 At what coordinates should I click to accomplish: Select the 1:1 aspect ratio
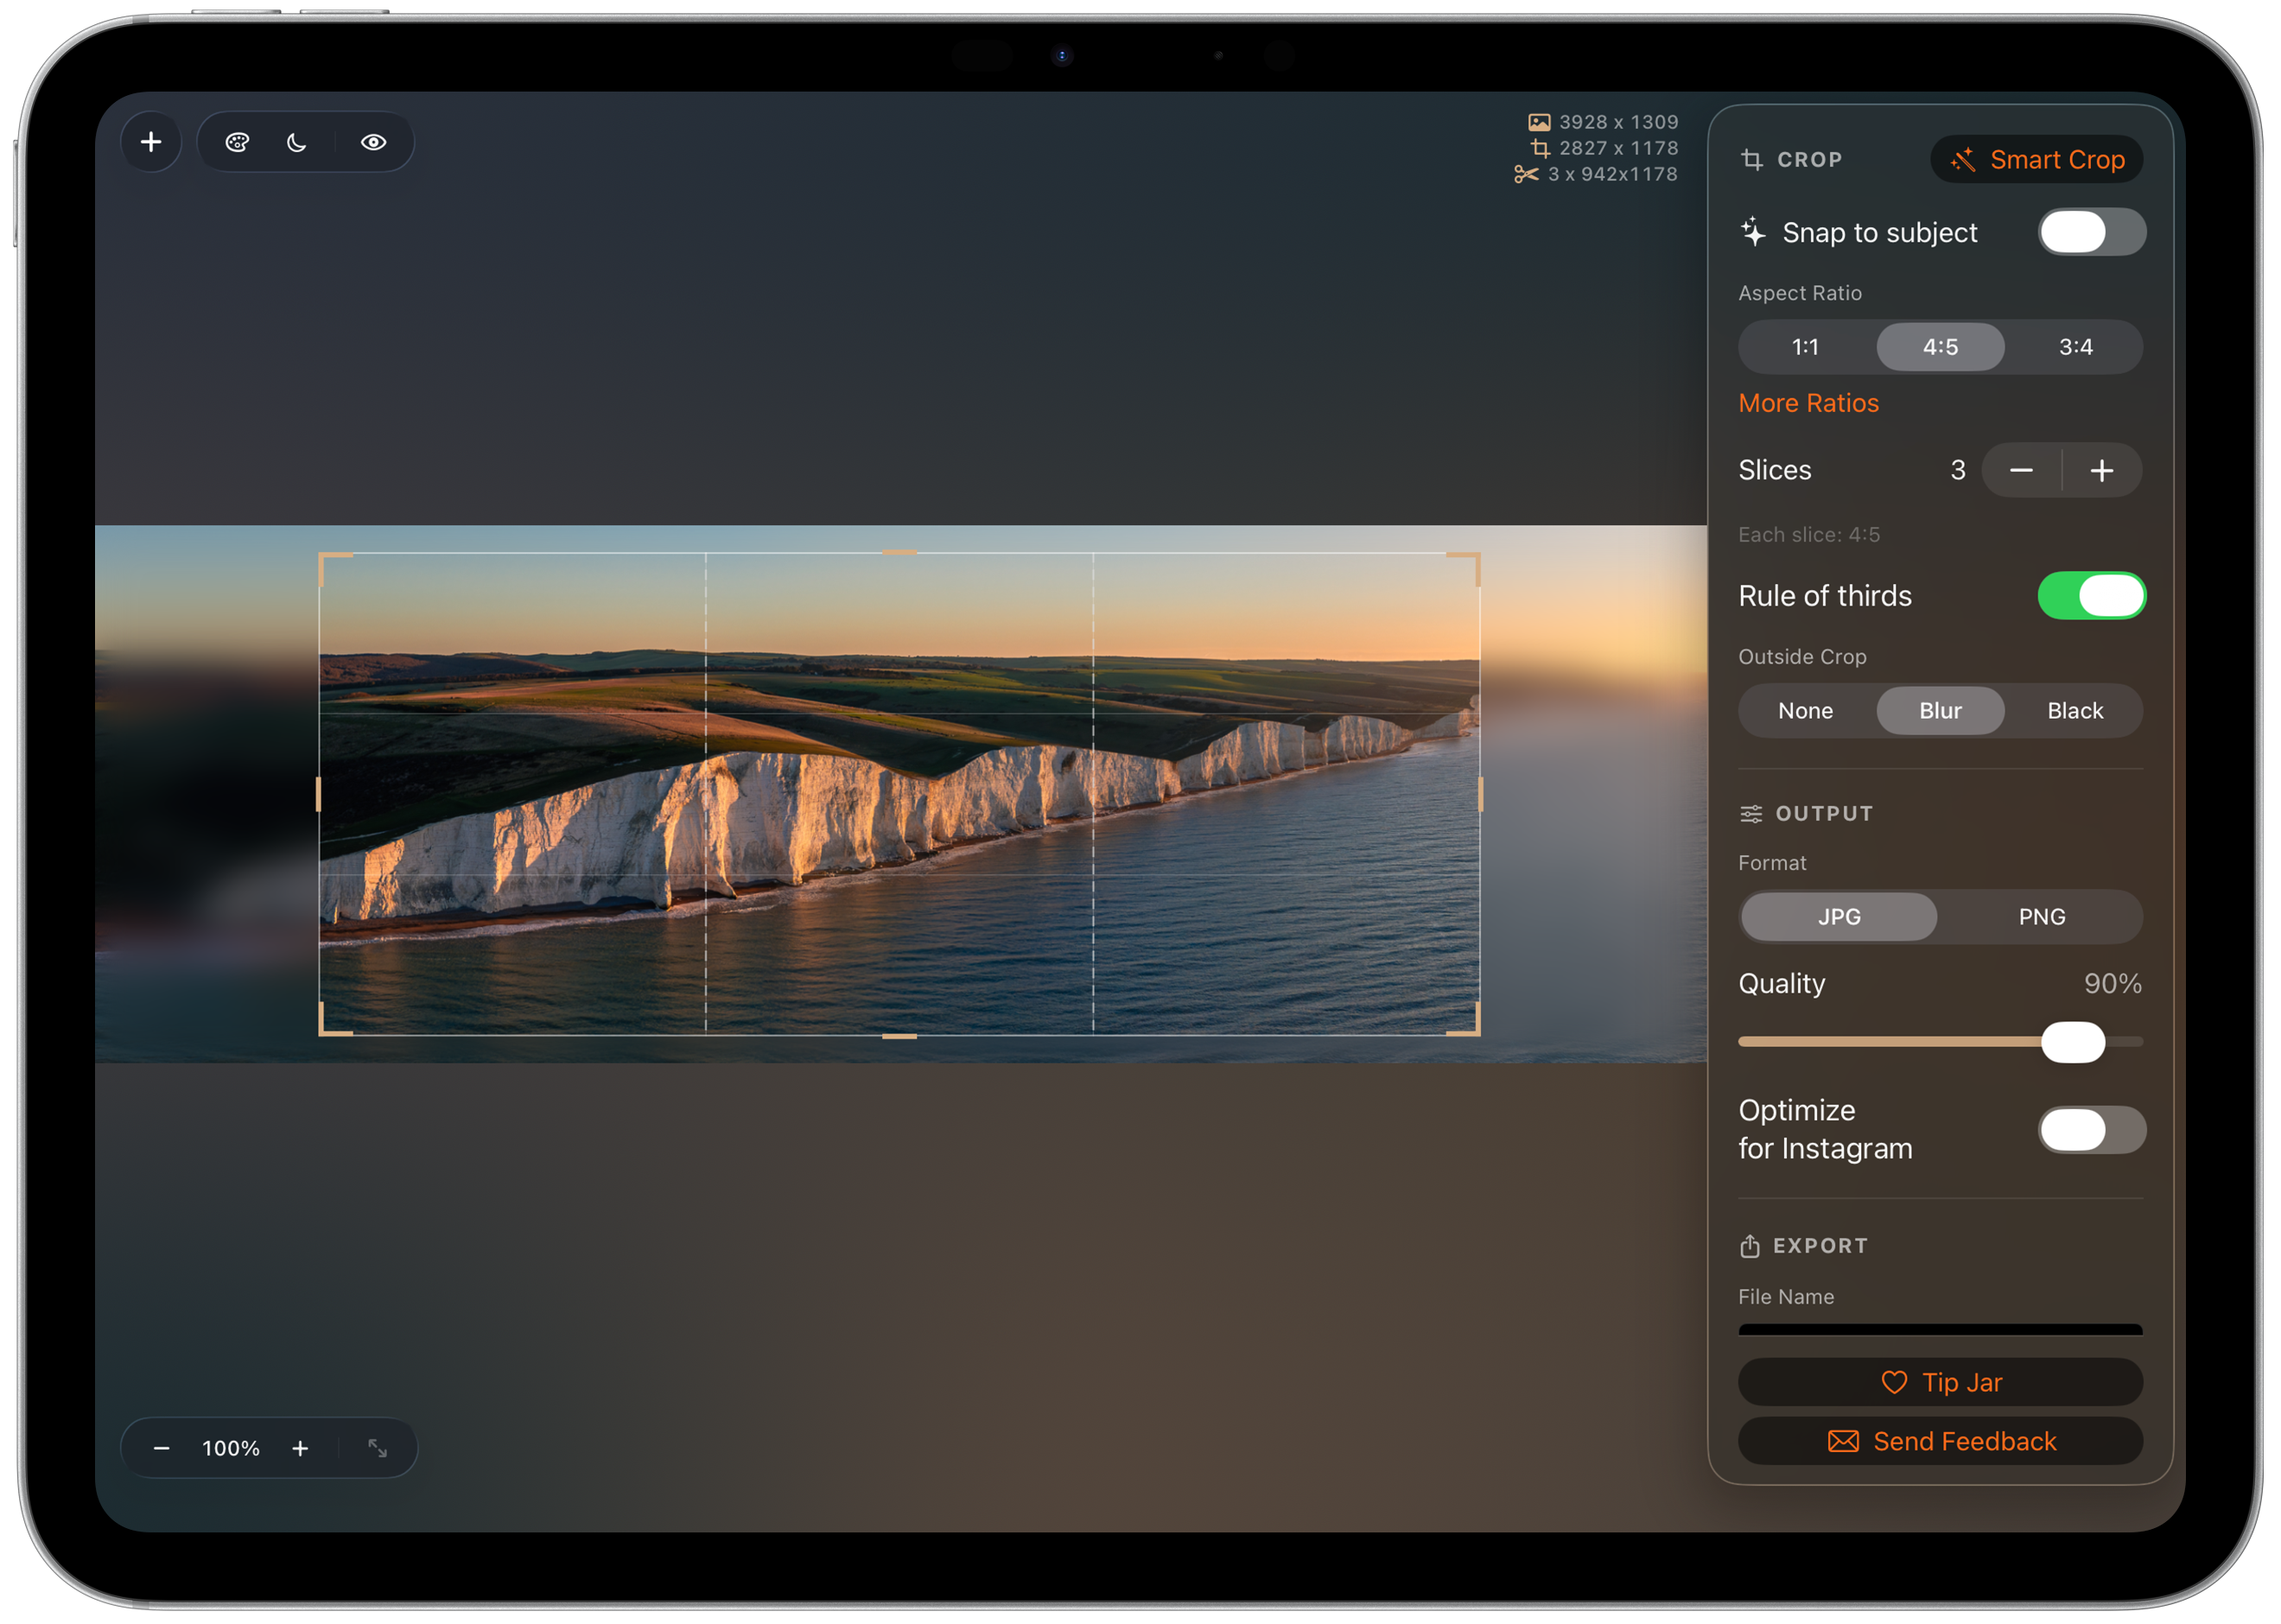(x=1805, y=347)
